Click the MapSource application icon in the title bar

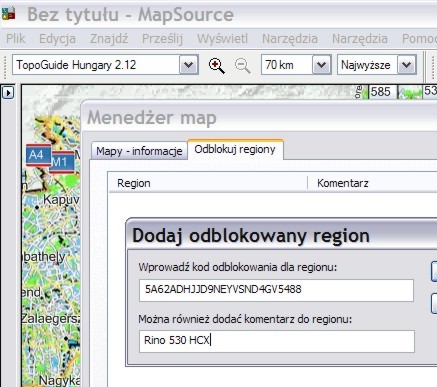[8, 14]
